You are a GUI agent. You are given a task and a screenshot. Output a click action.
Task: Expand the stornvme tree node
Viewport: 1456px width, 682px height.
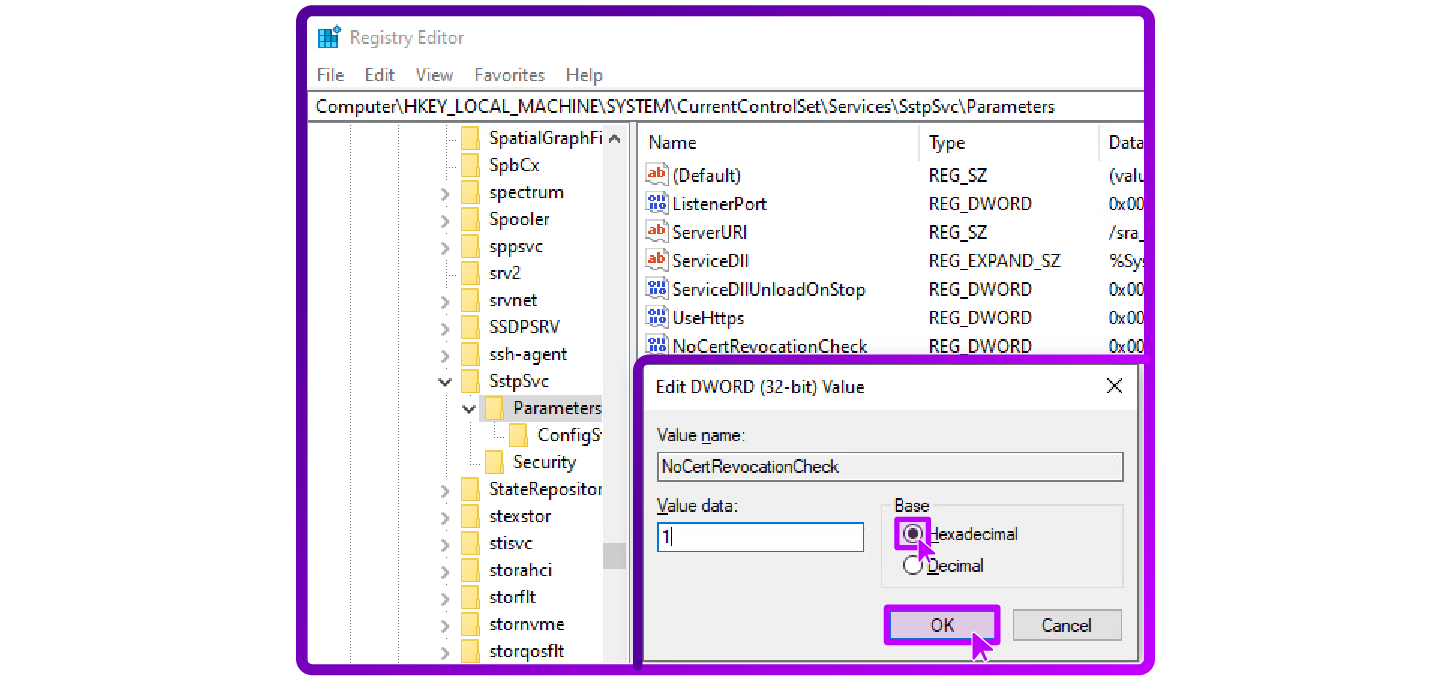coord(445,625)
